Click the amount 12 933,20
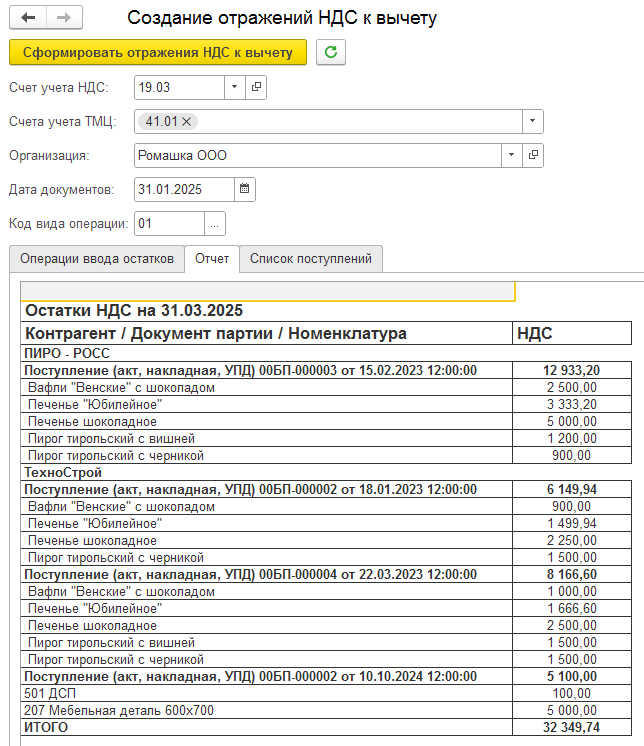Image resolution: width=644 pixels, height=746 pixels. point(572,370)
